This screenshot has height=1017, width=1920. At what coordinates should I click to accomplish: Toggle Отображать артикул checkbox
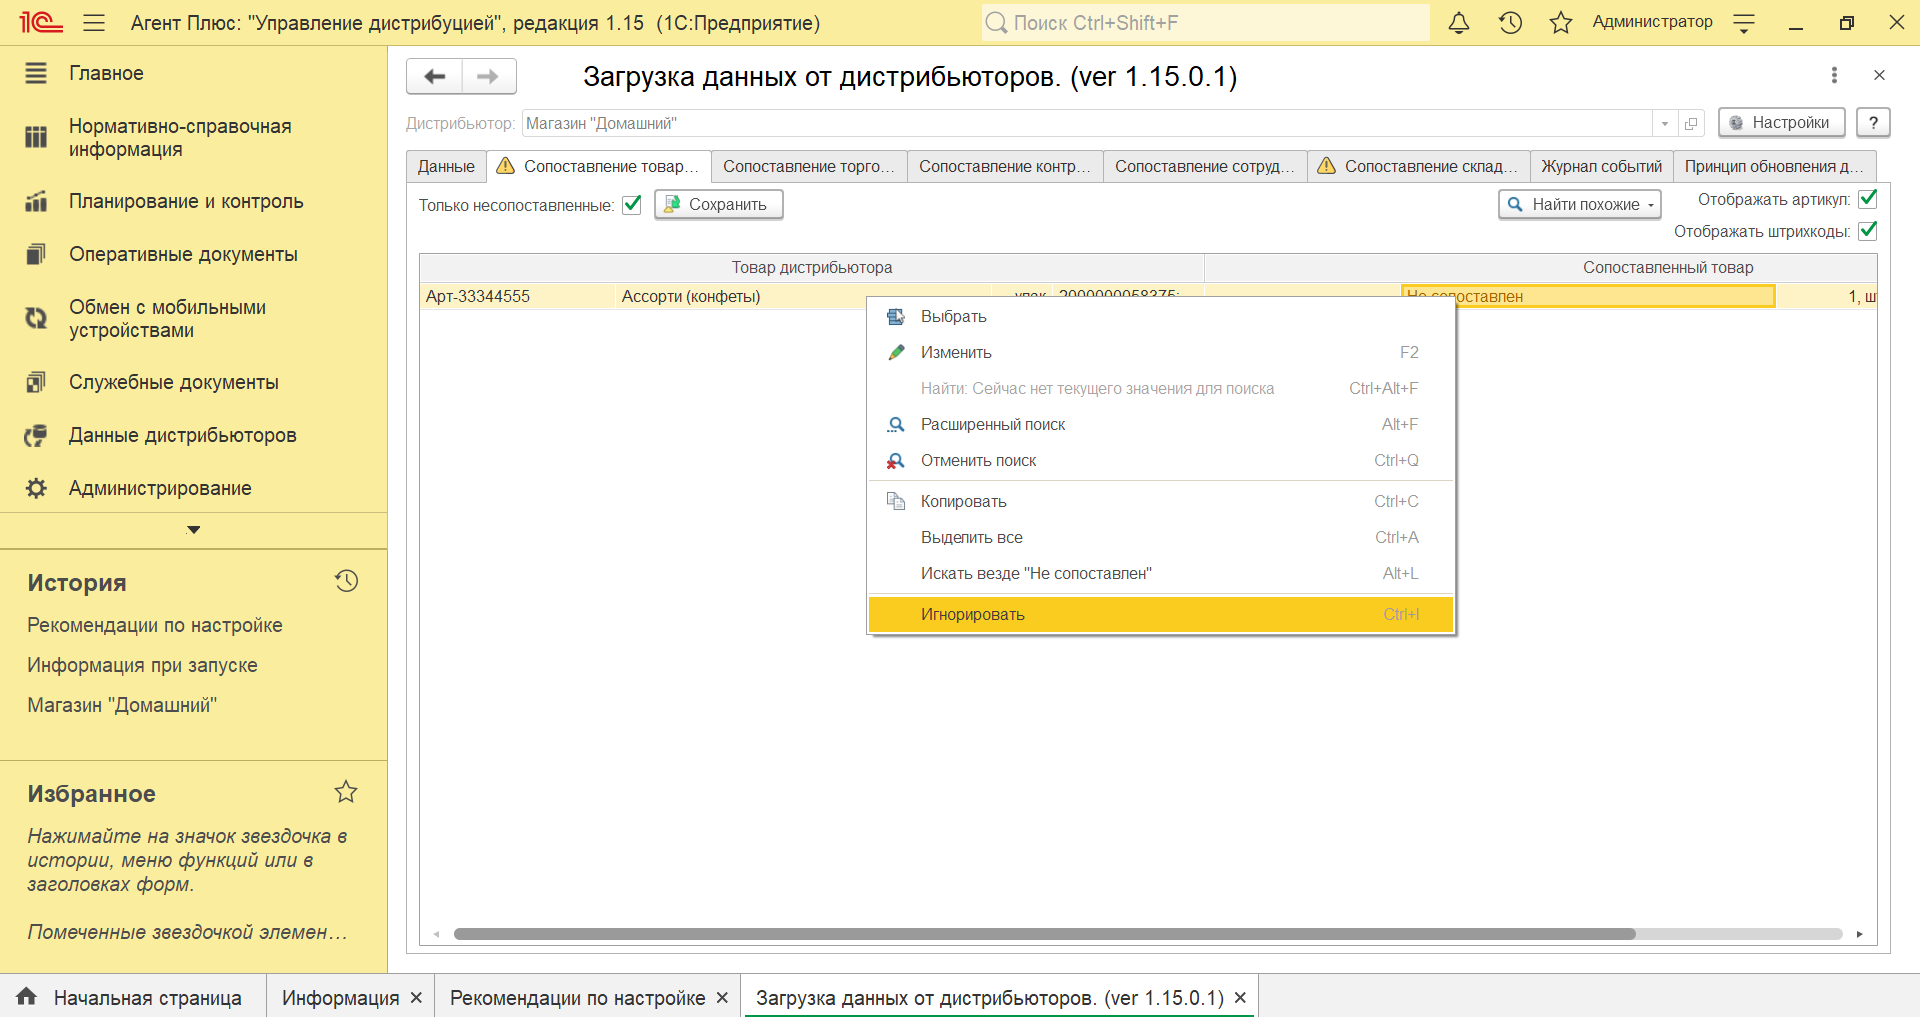(1867, 199)
